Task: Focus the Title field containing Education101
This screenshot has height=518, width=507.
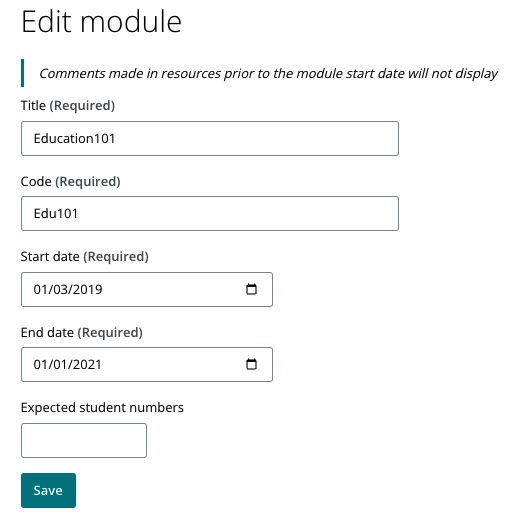Action: 210,138
